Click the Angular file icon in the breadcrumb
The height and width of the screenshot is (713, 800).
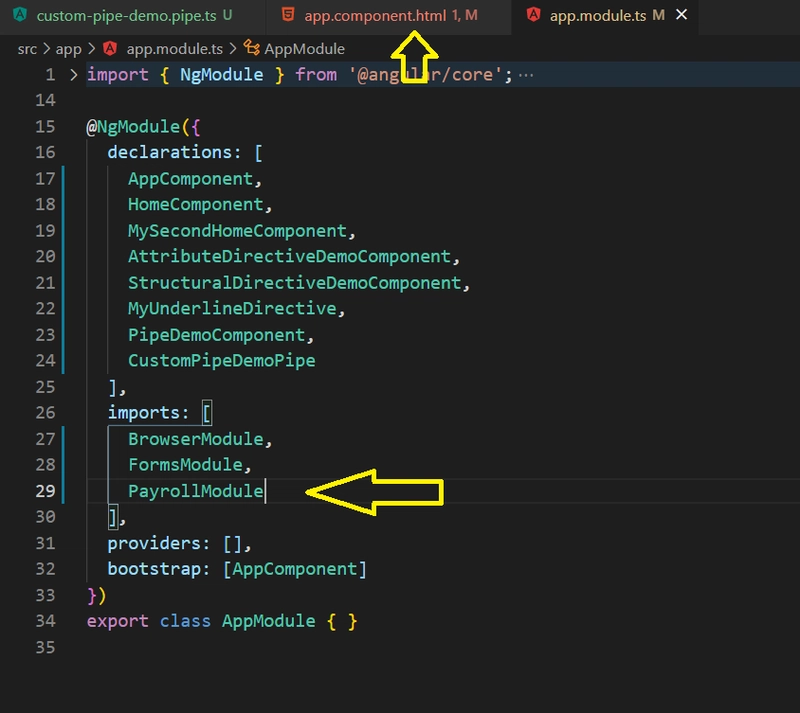pyautogui.click(x=110, y=49)
